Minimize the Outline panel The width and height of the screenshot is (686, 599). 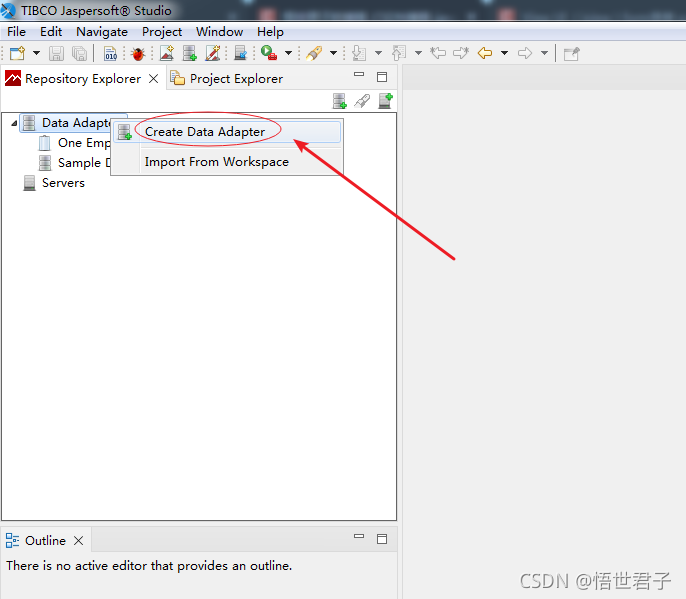click(359, 536)
